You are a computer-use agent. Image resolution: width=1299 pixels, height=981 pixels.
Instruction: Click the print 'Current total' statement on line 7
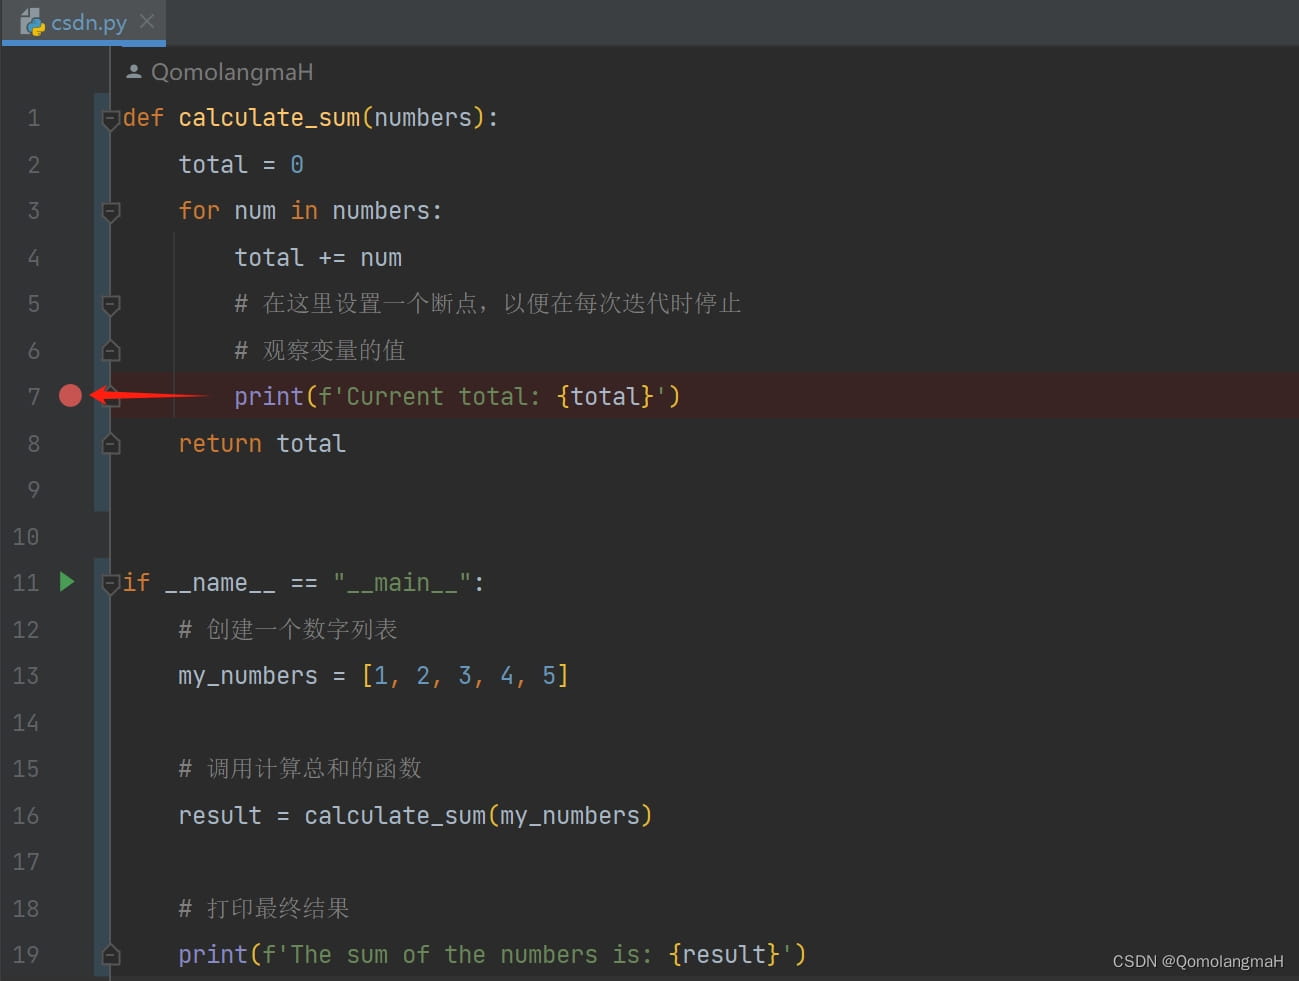457,397
